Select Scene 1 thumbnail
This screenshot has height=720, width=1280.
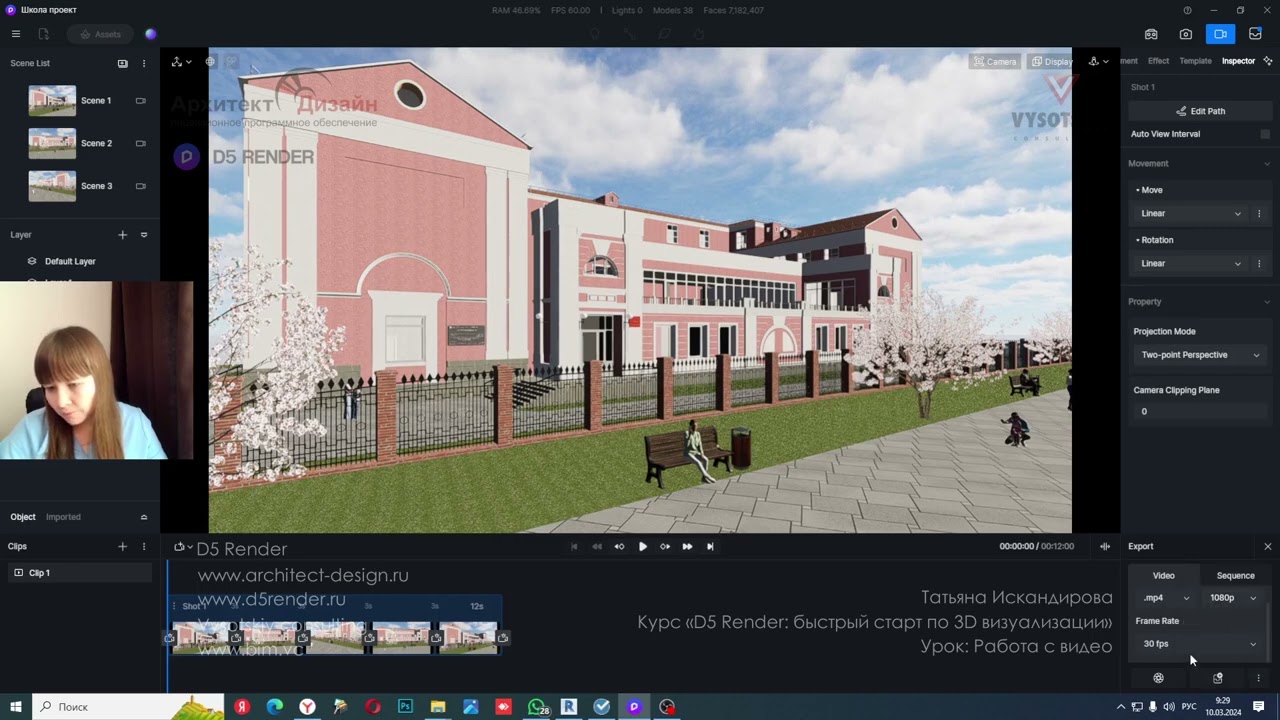click(x=52, y=101)
